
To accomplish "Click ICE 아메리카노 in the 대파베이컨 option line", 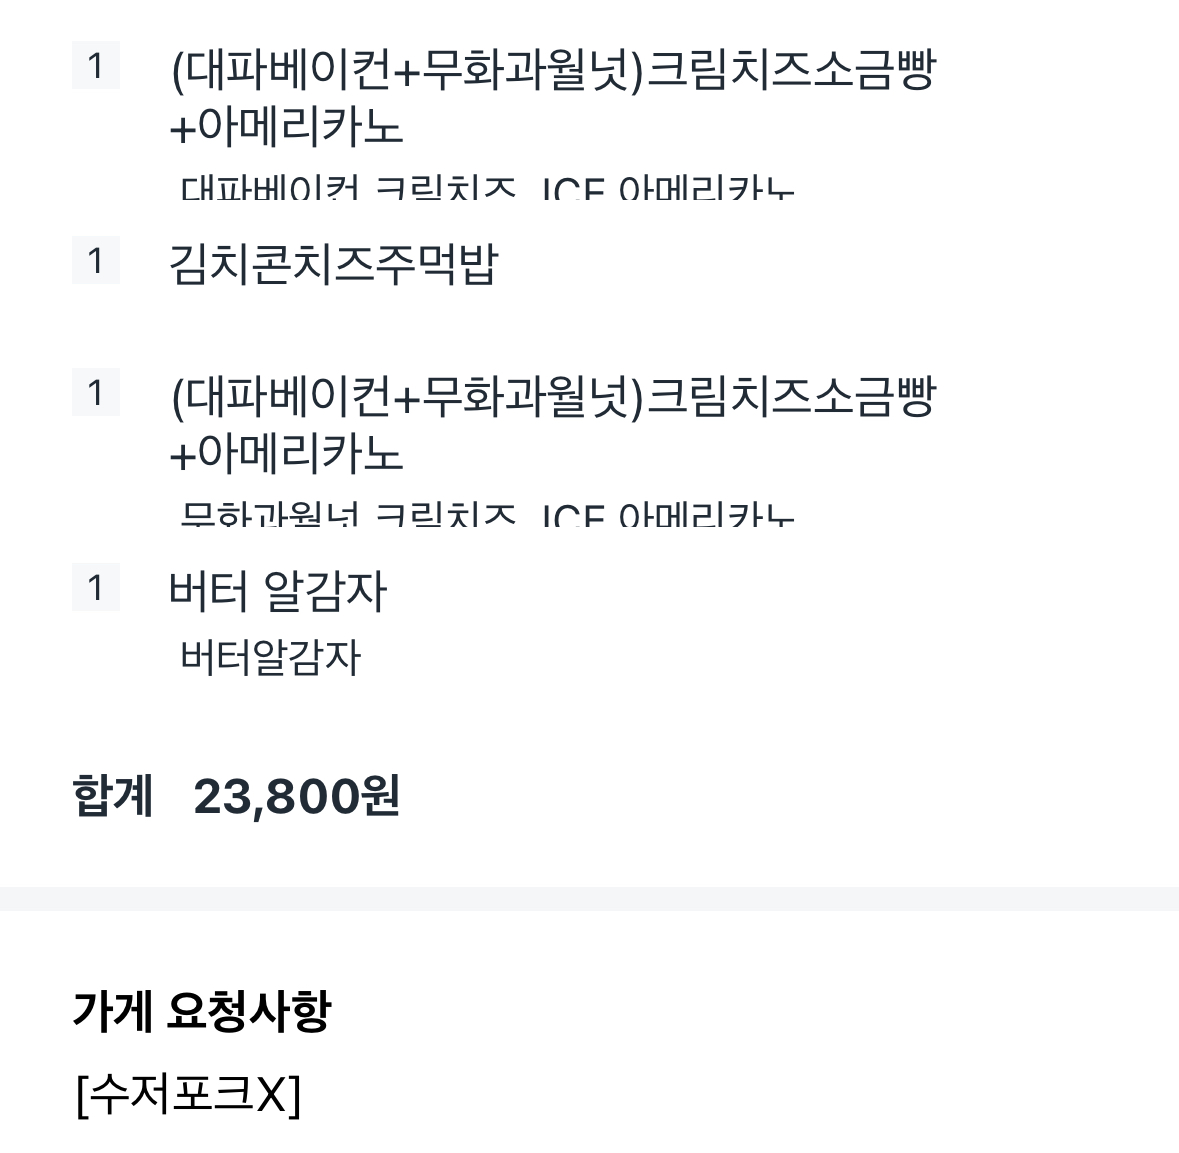I will click(x=667, y=187).
